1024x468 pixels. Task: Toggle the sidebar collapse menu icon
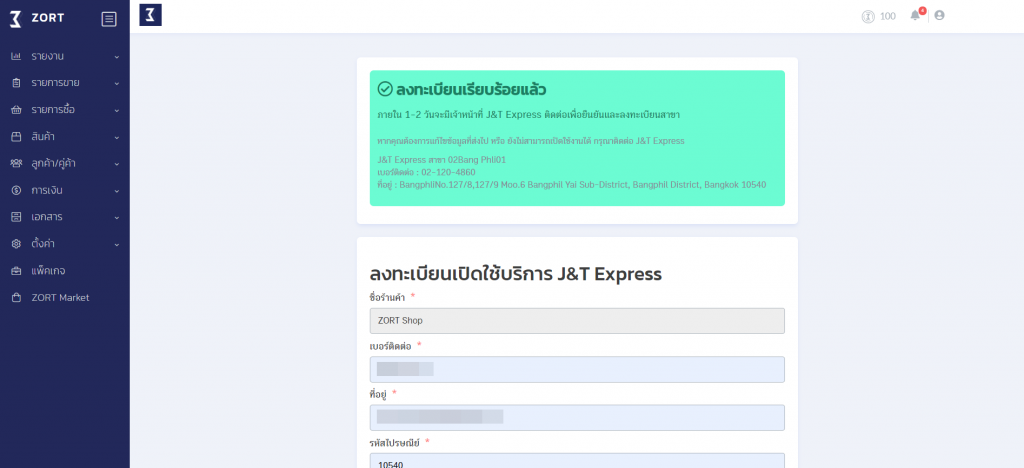pyautogui.click(x=109, y=19)
